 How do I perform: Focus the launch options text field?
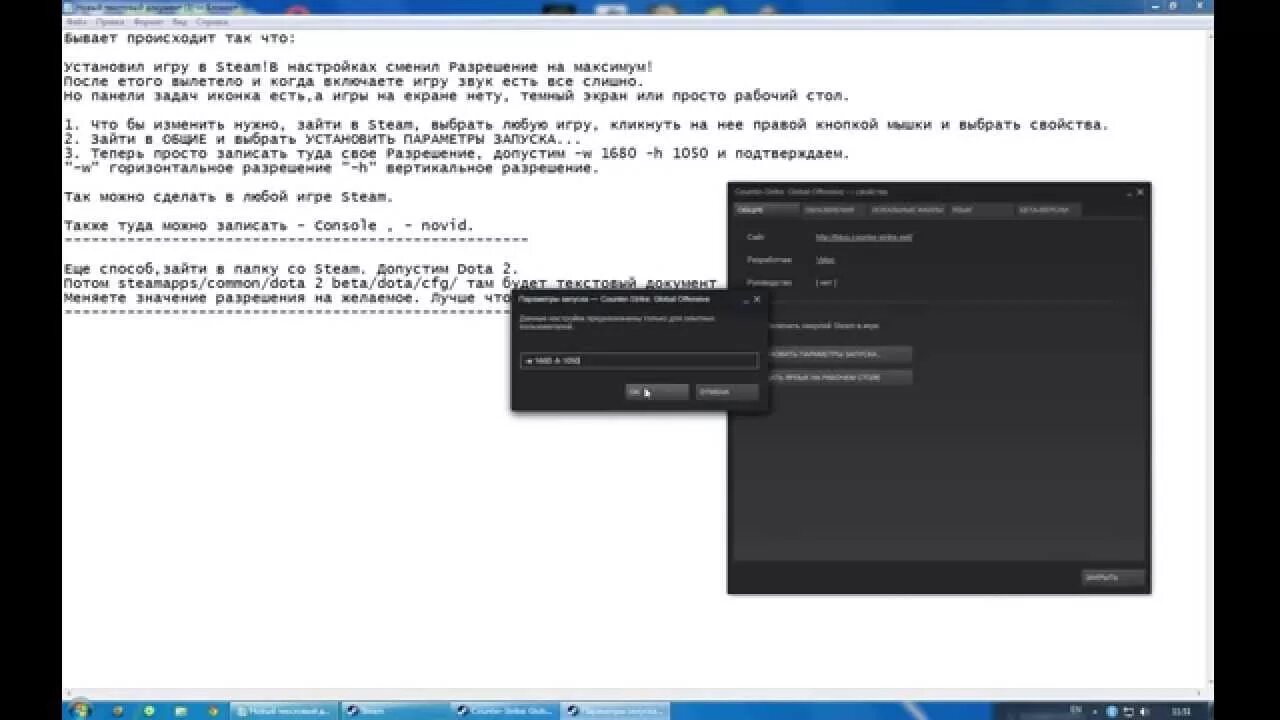[x=639, y=360]
